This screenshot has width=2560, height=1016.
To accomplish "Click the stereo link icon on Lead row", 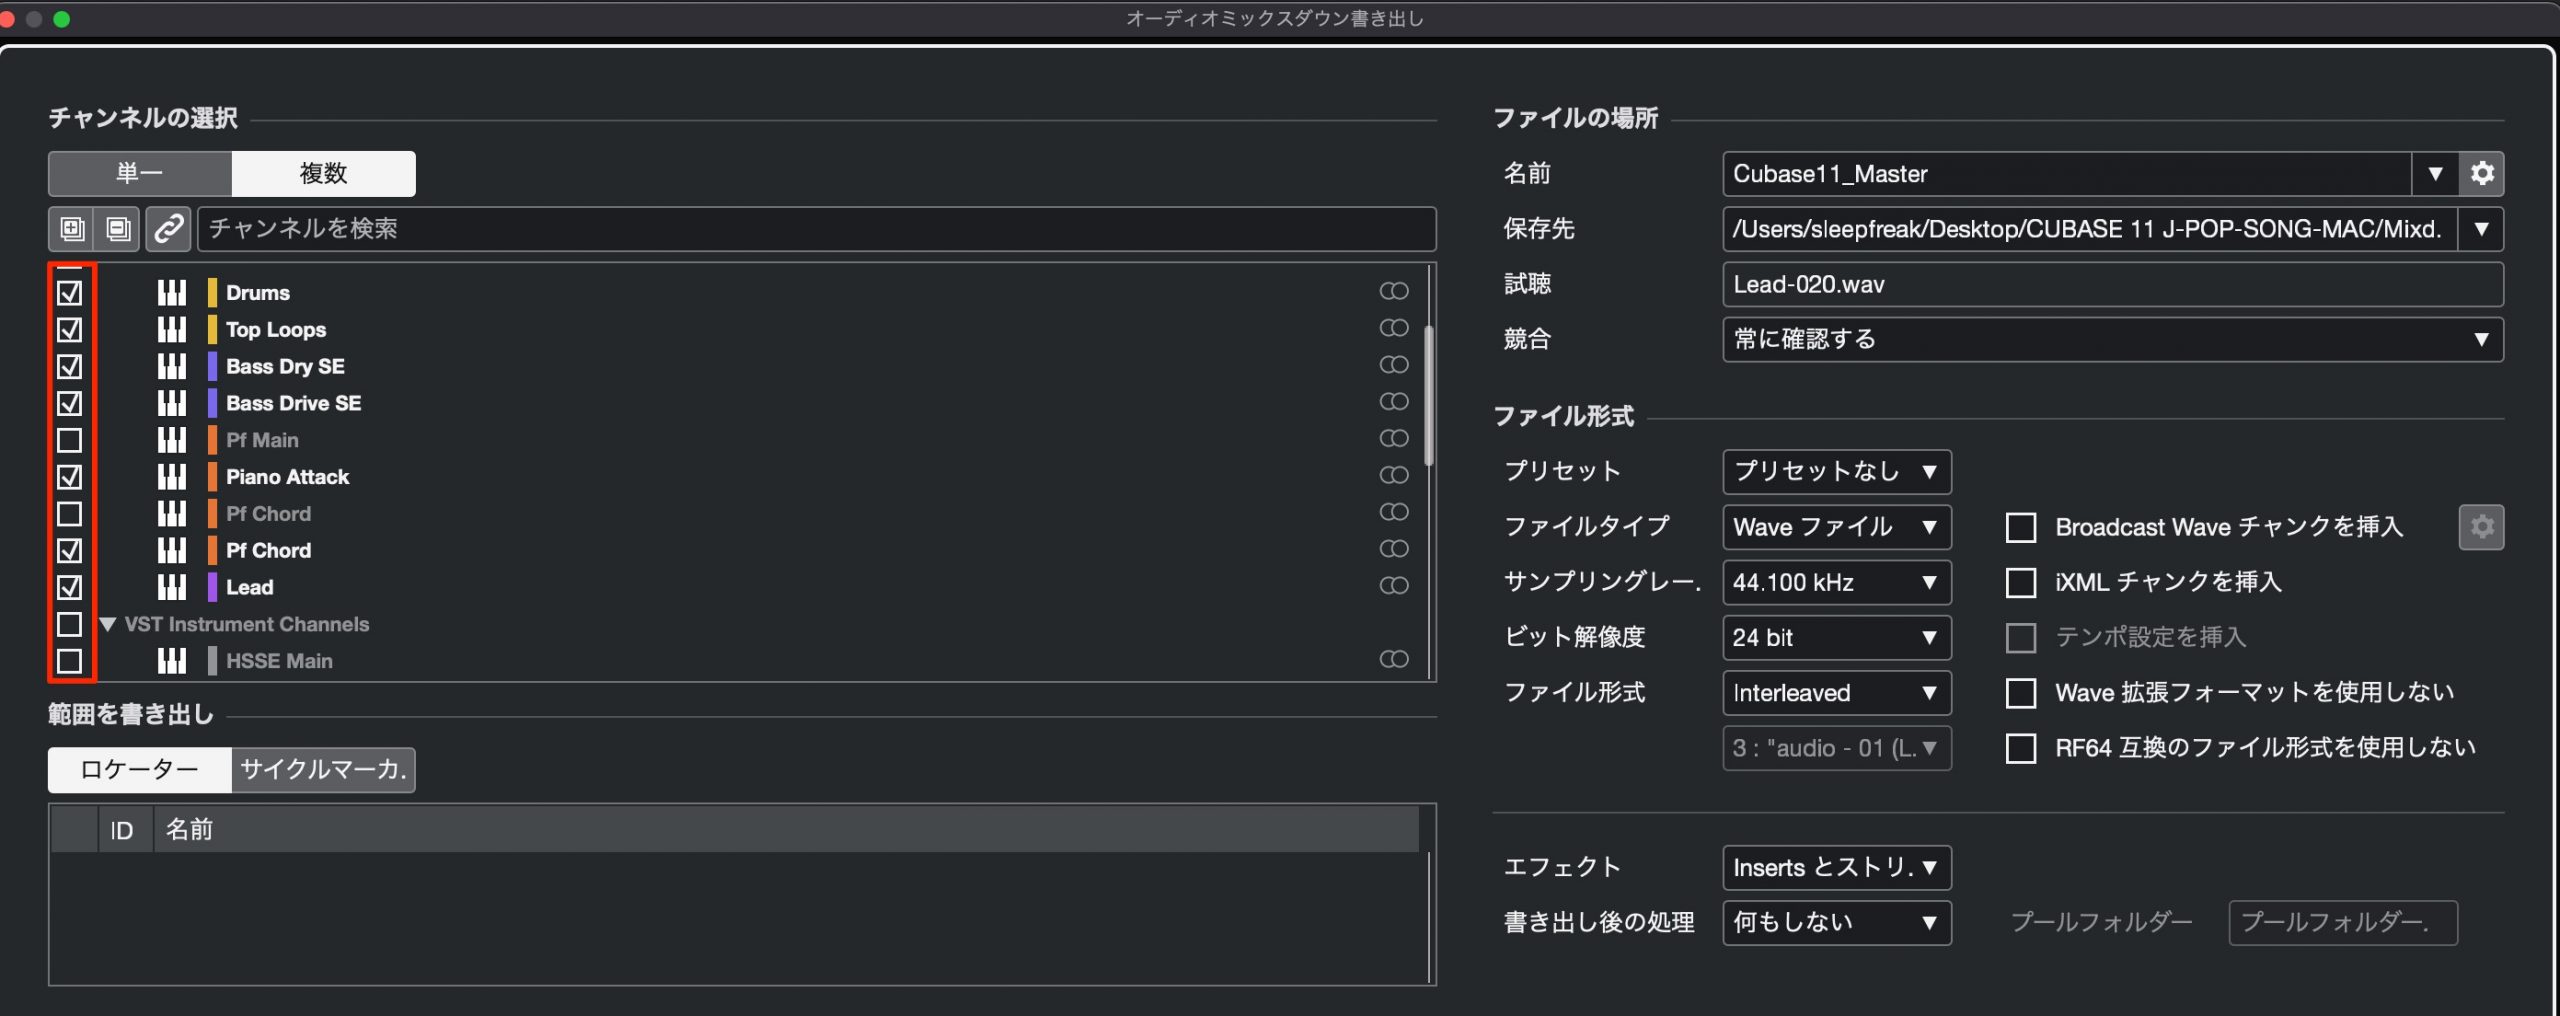I will (1394, 585).
